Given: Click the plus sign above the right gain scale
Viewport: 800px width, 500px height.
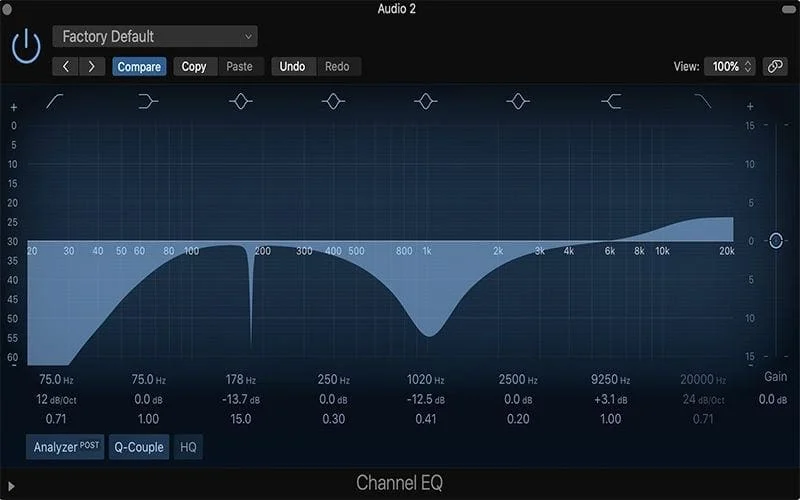Looking at the screenshot, I should pyautogui.click(x=750, y=106).
